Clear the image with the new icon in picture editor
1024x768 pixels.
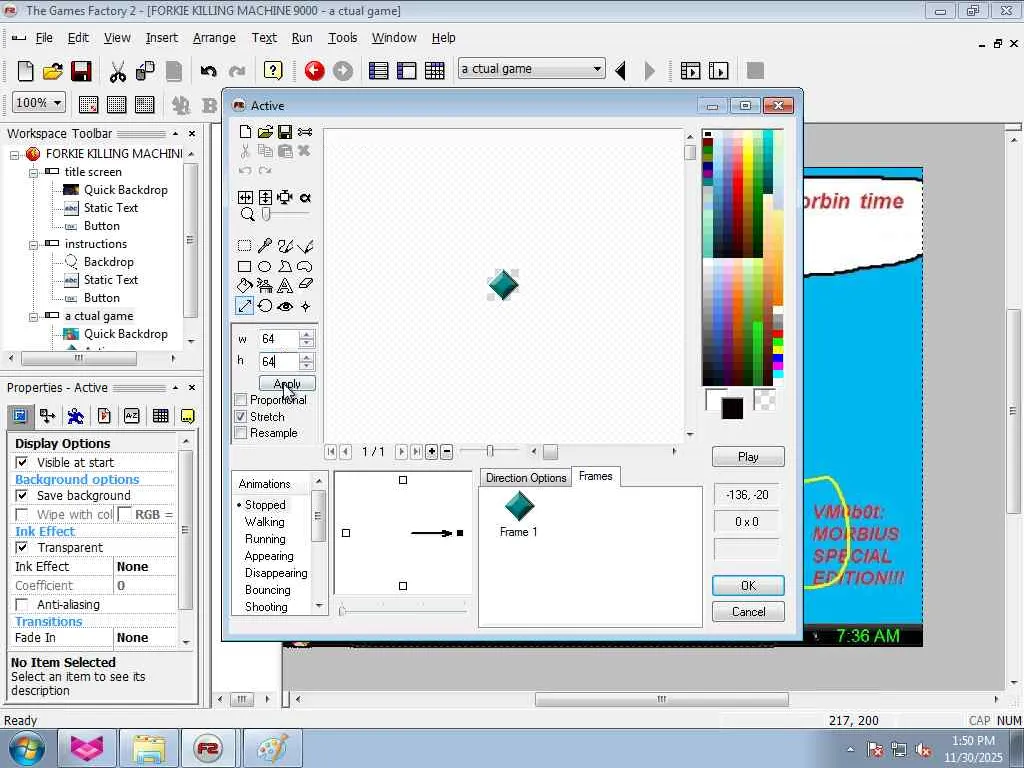pyautogui.click(x=245, y=132)
